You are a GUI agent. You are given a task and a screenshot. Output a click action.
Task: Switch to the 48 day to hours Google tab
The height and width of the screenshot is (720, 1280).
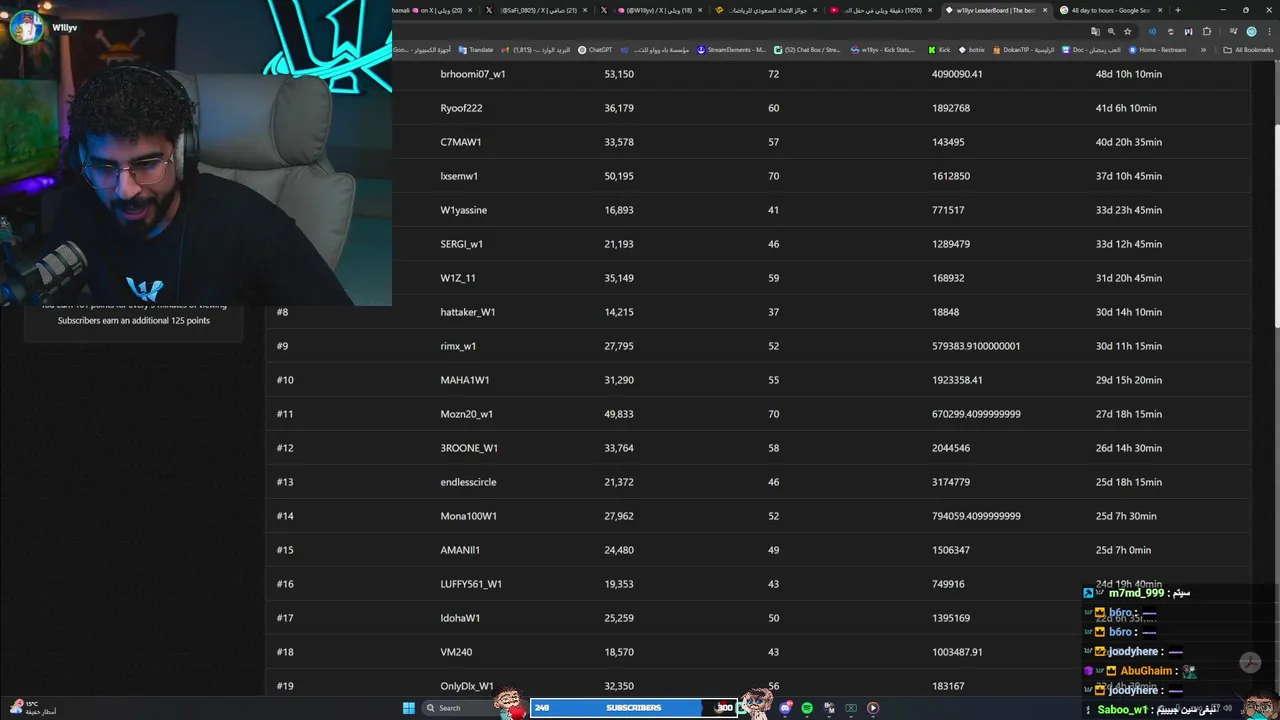pos(1110,10)
